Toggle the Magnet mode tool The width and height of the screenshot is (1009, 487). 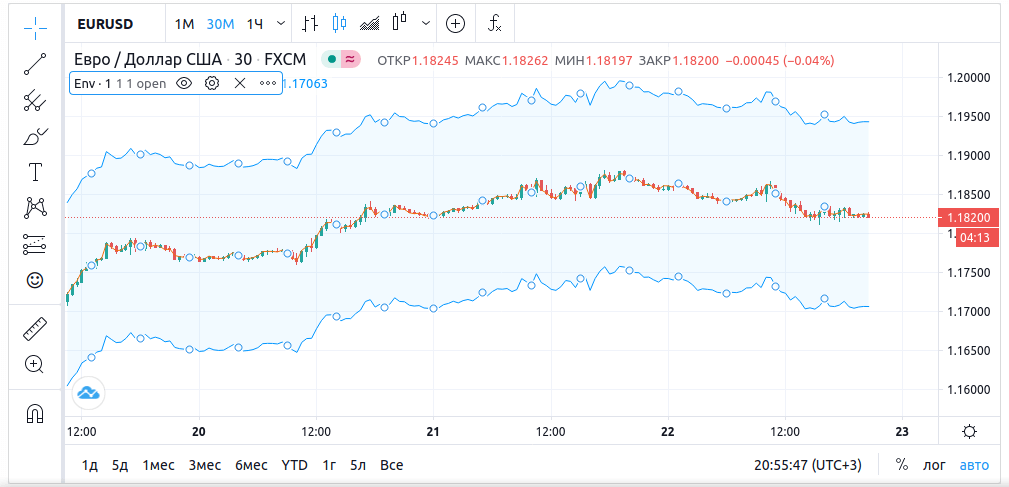click(x=35, y=413)
